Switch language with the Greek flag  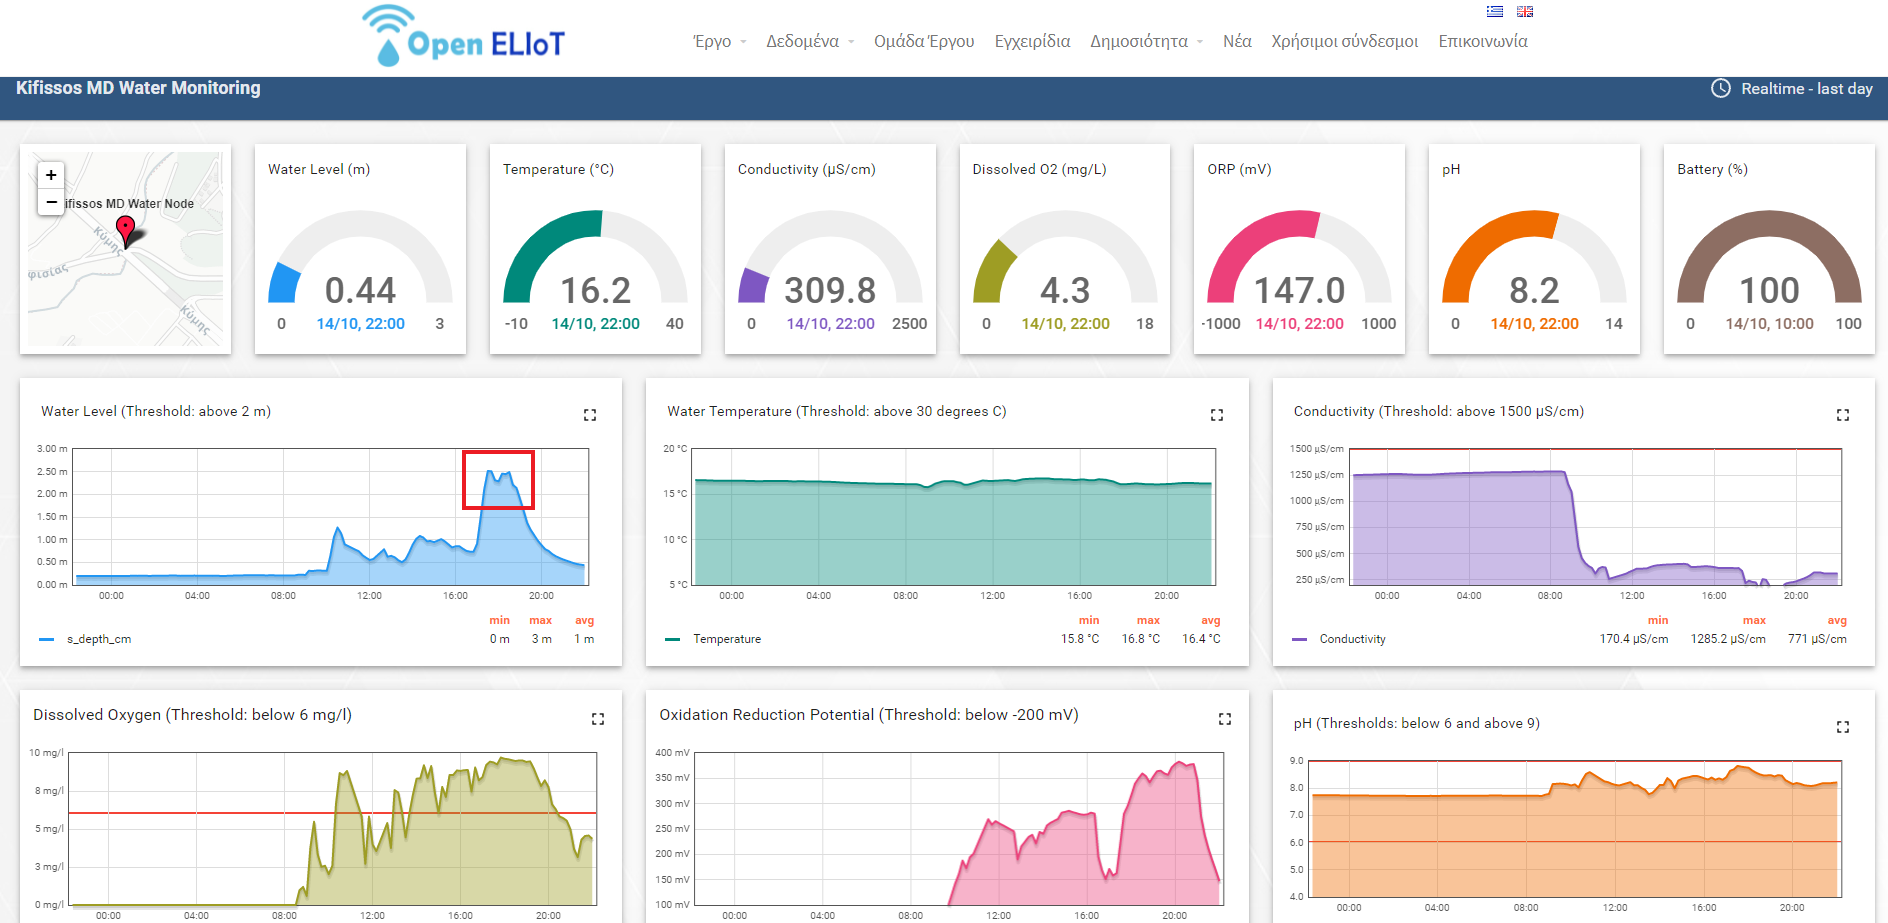pos(1495,12)
